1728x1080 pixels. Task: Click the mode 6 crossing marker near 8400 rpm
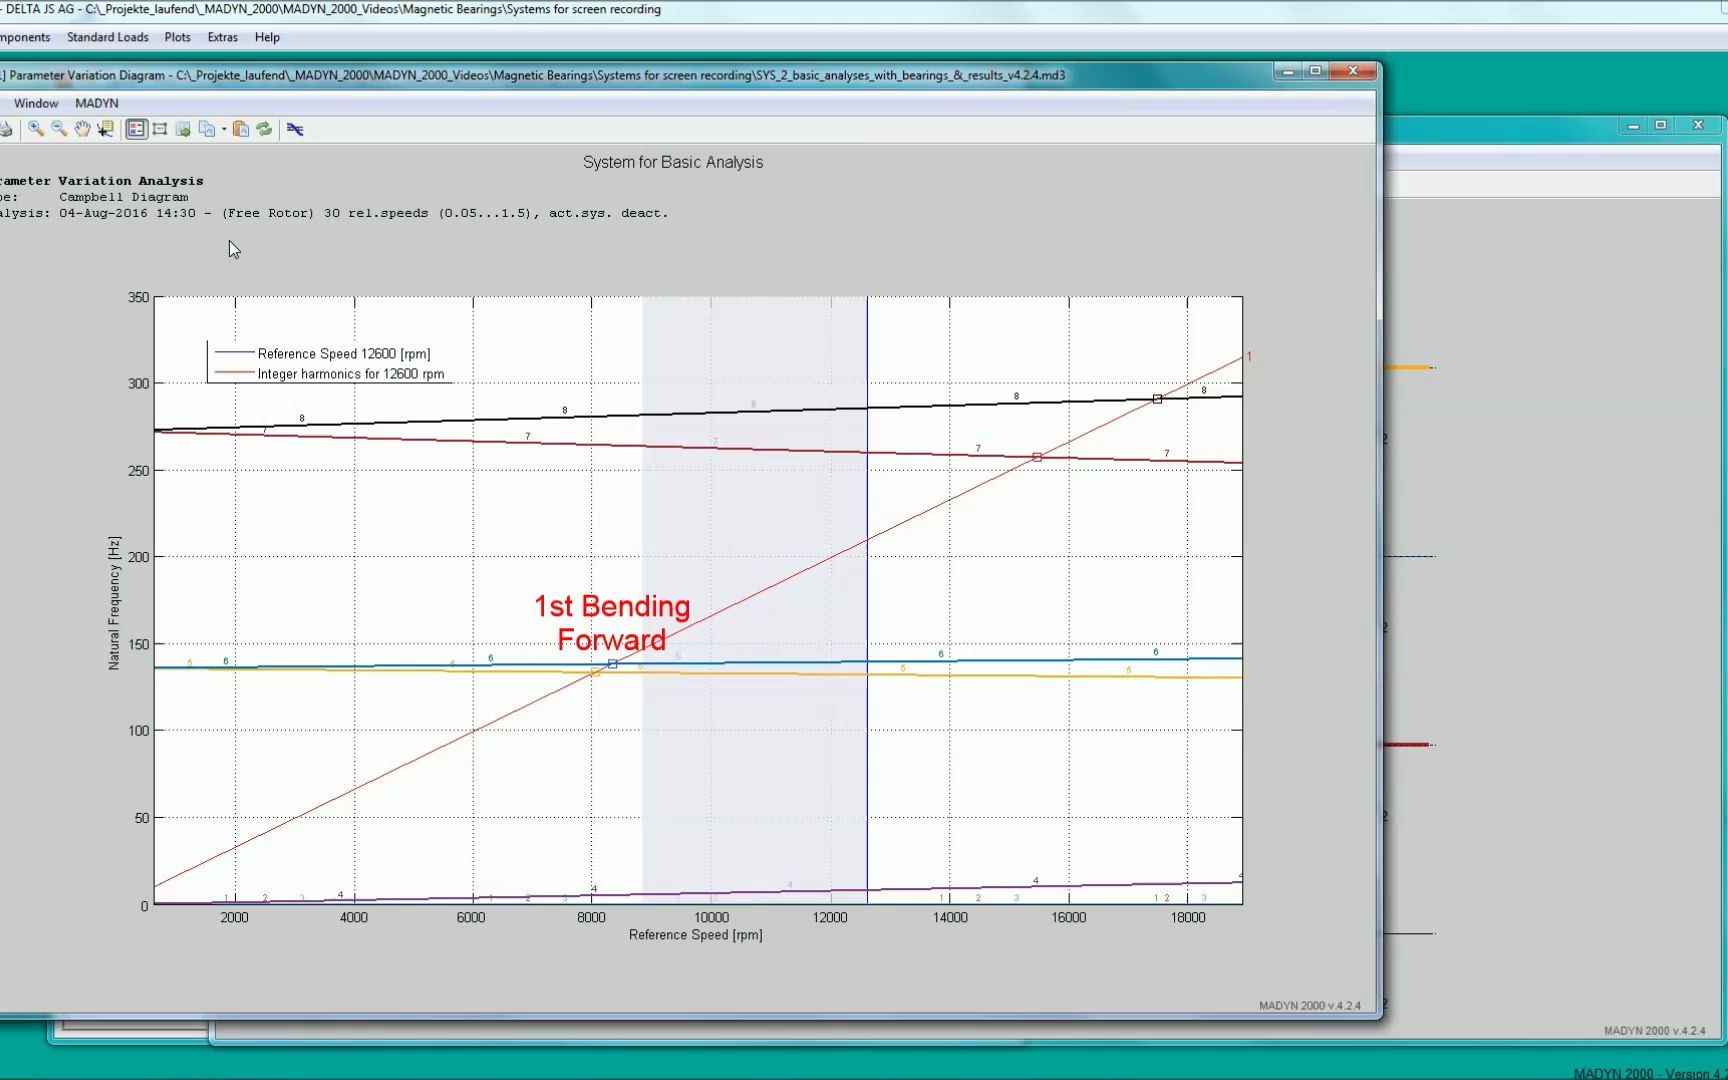(613, 664)
